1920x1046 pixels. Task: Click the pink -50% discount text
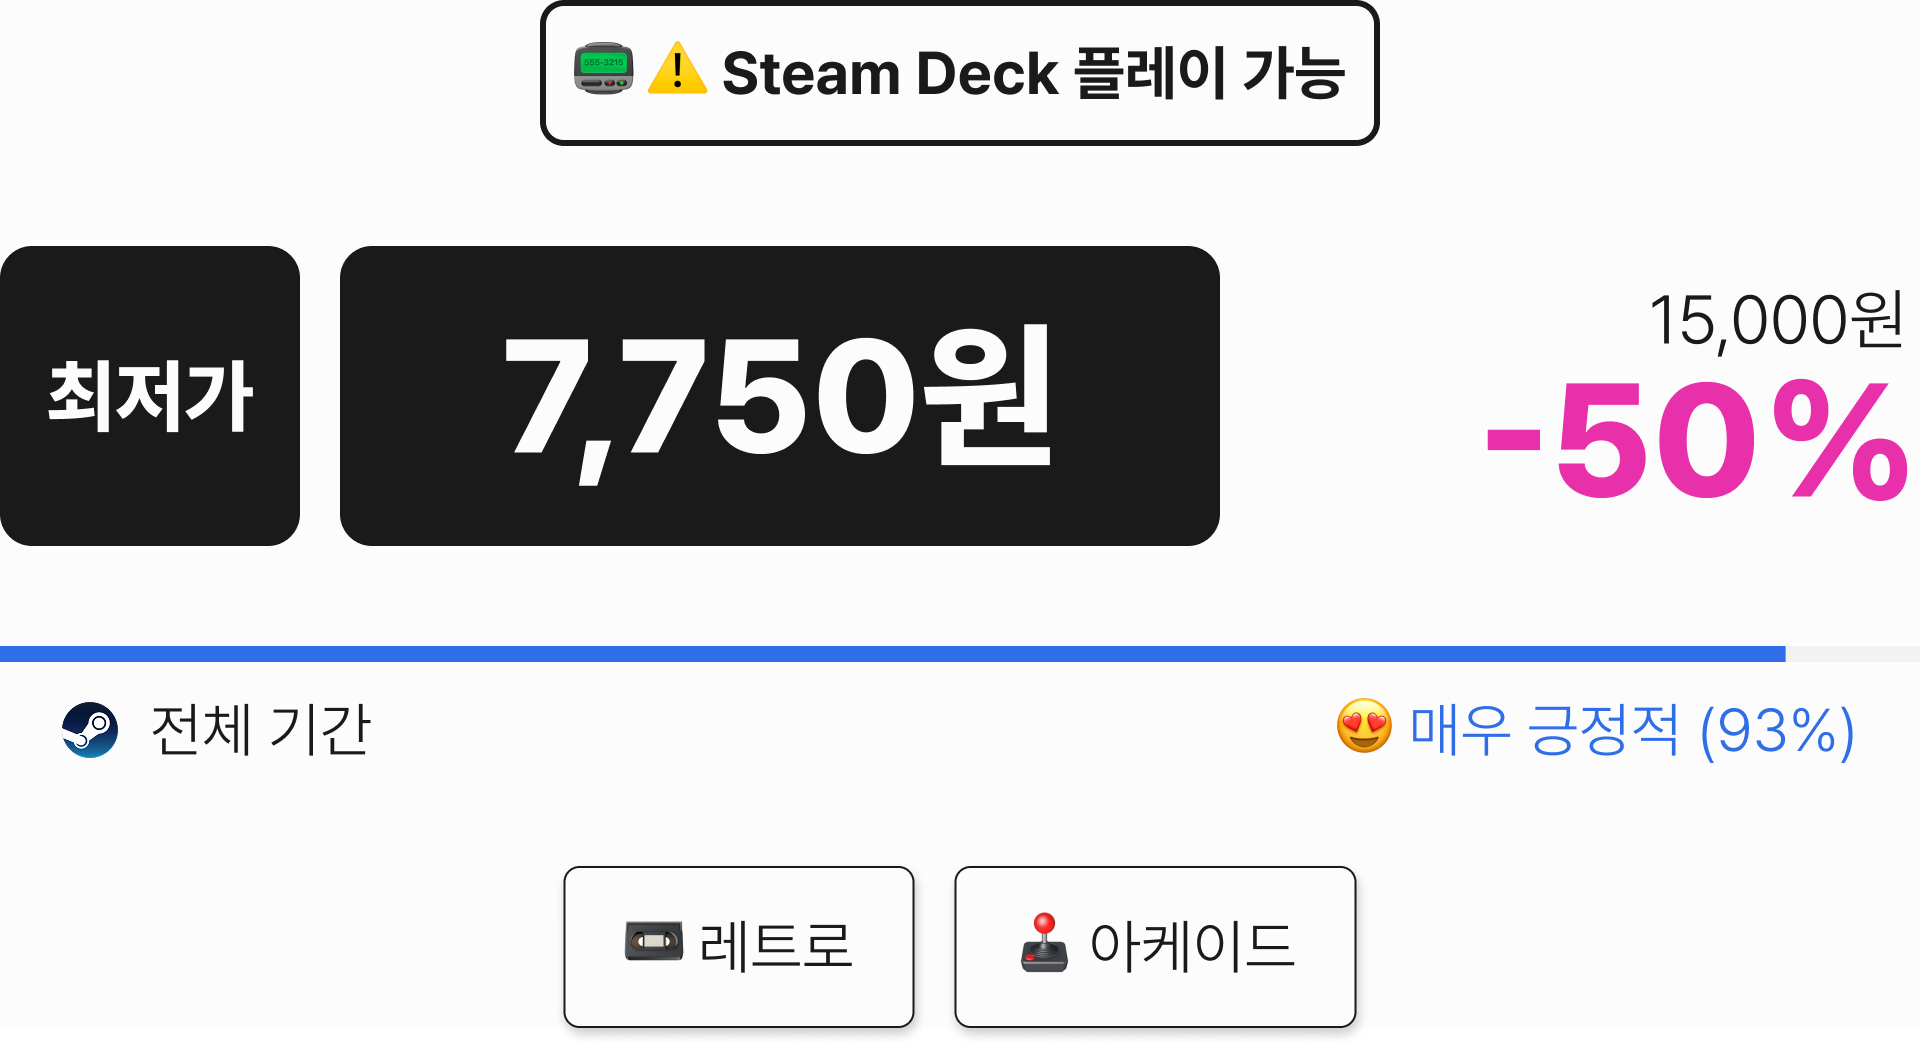[1698, 441]
